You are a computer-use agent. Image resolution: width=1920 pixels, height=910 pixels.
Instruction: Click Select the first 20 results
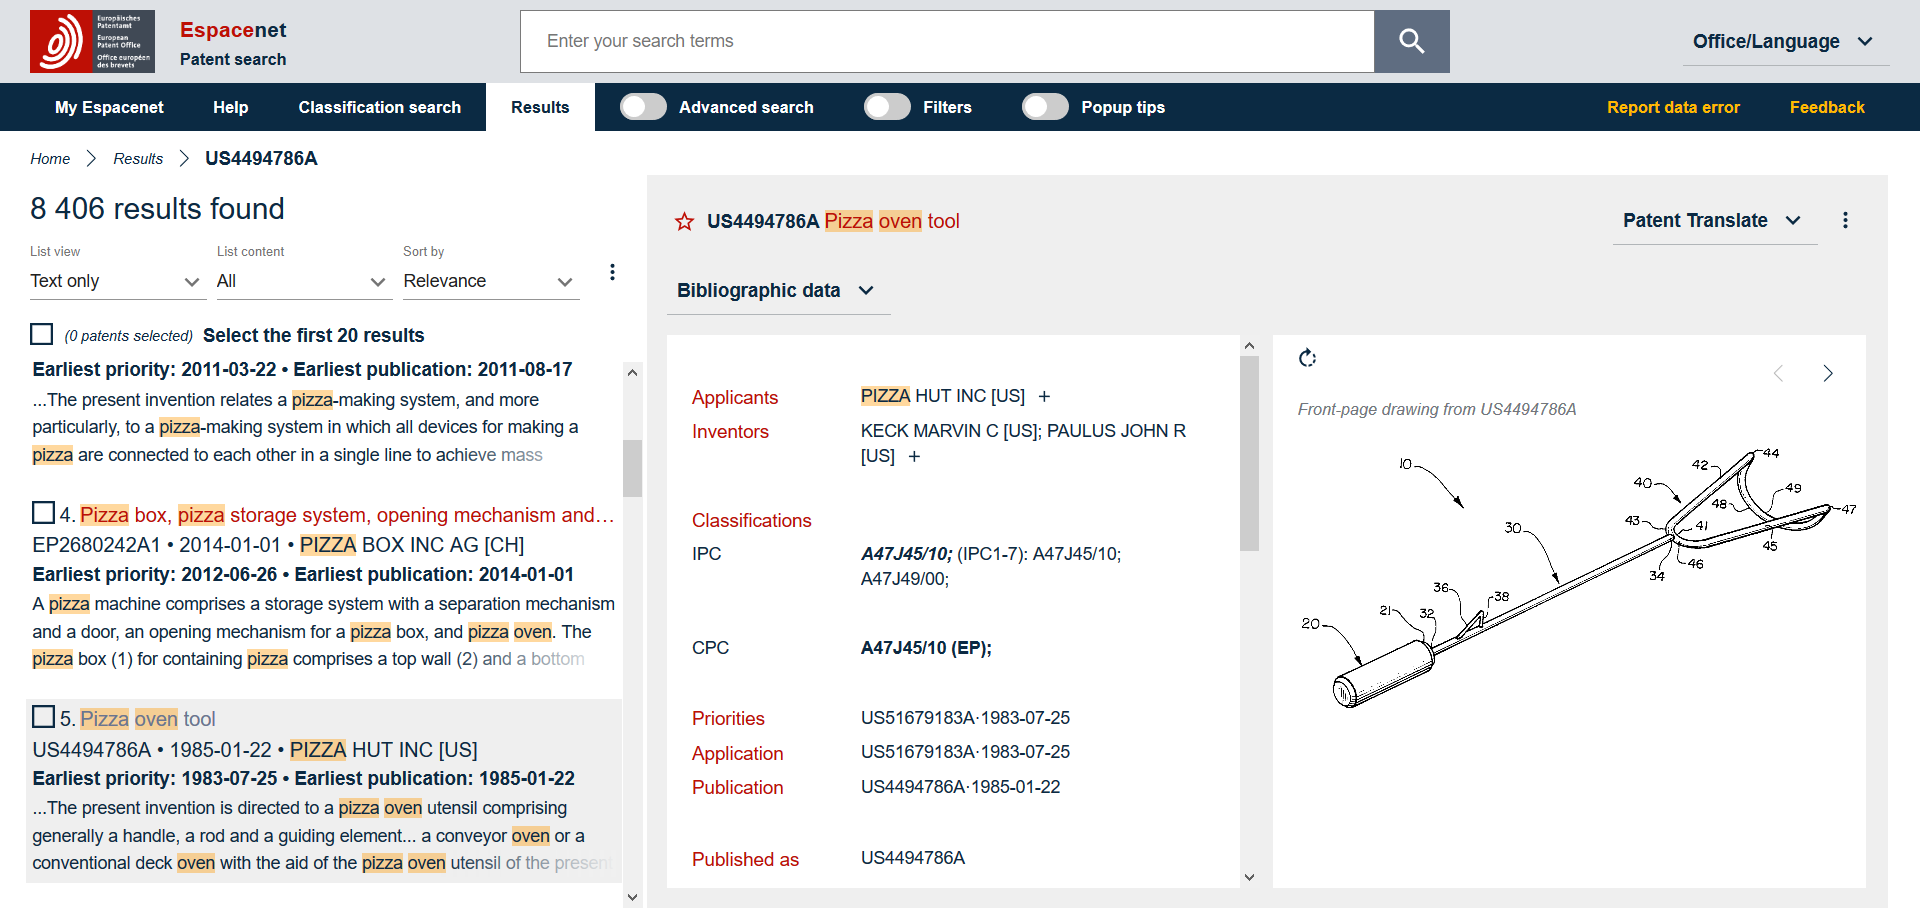(x=313, y=335)
